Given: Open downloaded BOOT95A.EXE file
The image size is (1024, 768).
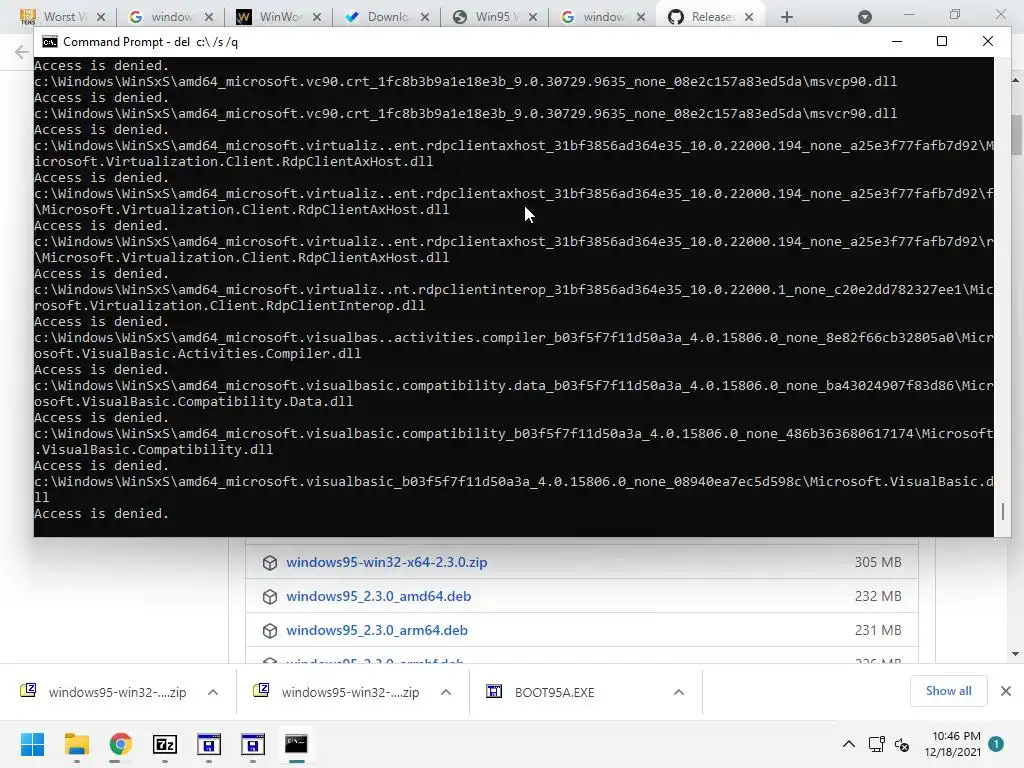Looking at the screenshot, I should [541, 692].
